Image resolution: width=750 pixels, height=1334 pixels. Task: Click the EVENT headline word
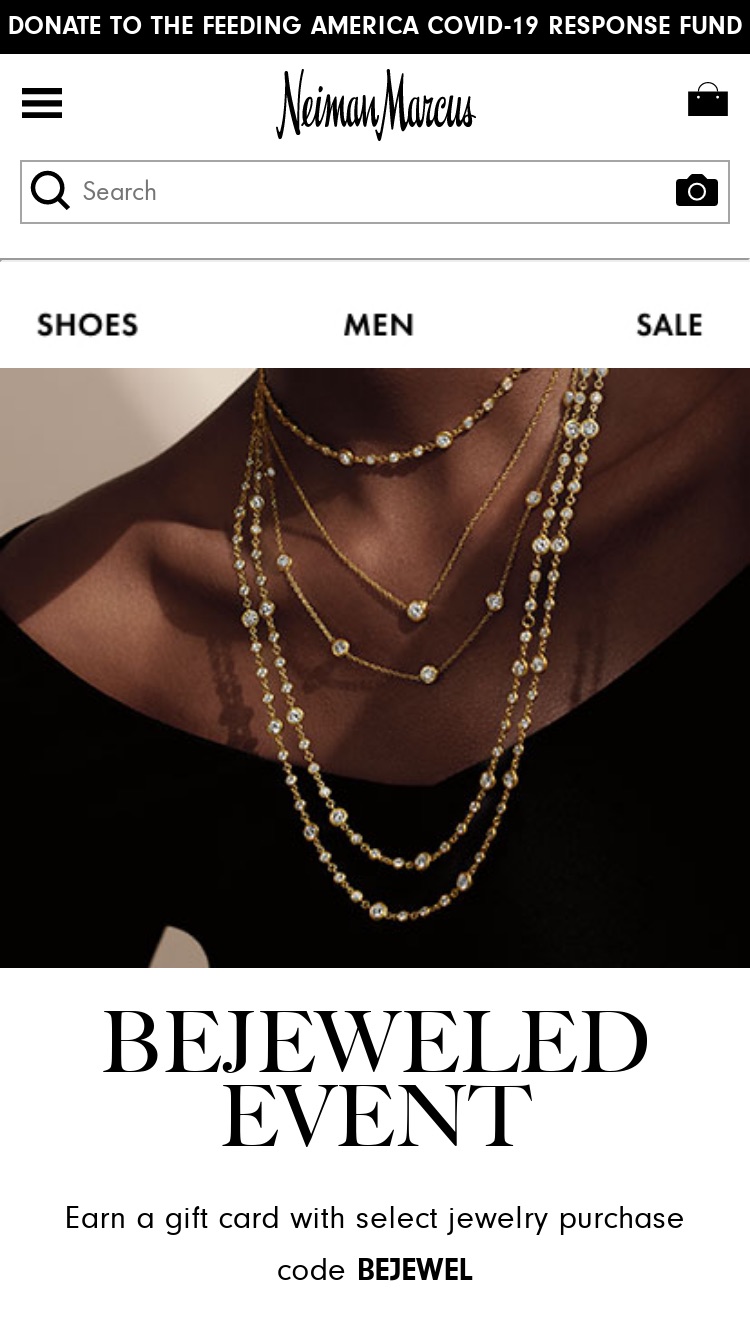click(375, 1114)
